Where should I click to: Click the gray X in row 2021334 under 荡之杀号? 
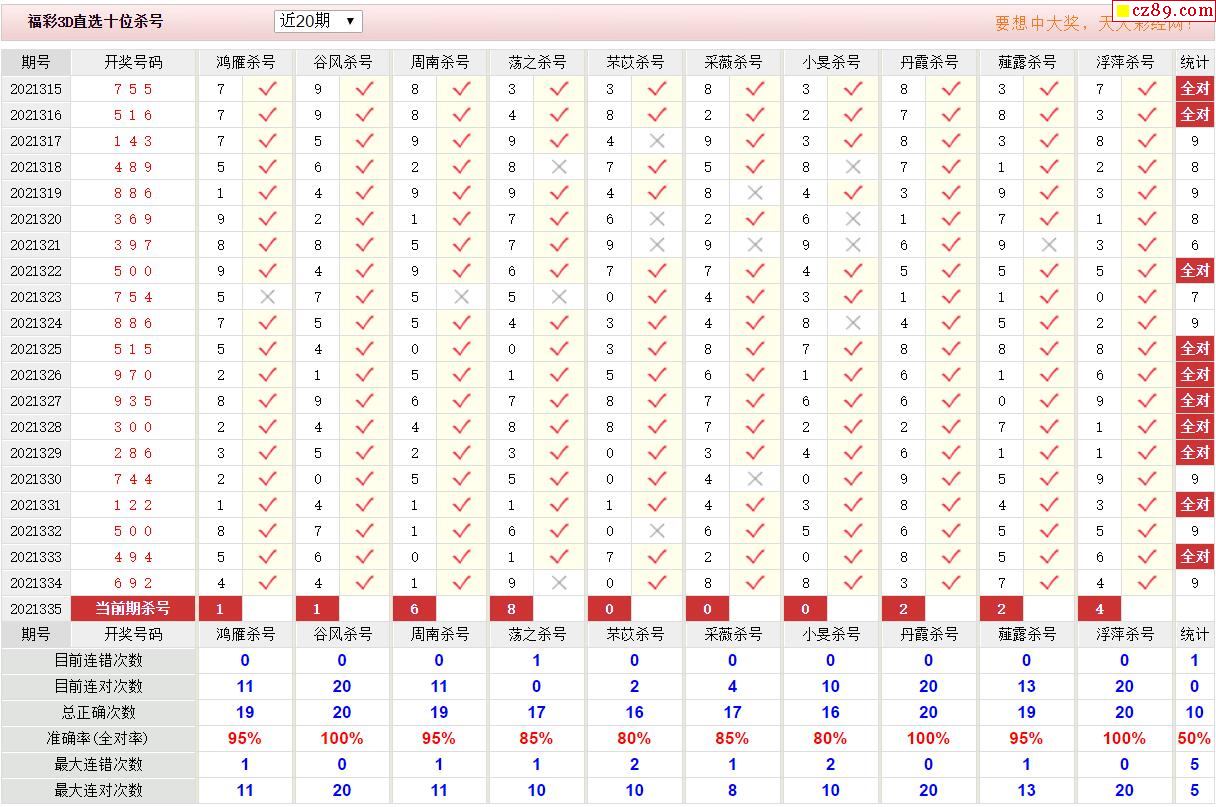click(x=559, y=583)
